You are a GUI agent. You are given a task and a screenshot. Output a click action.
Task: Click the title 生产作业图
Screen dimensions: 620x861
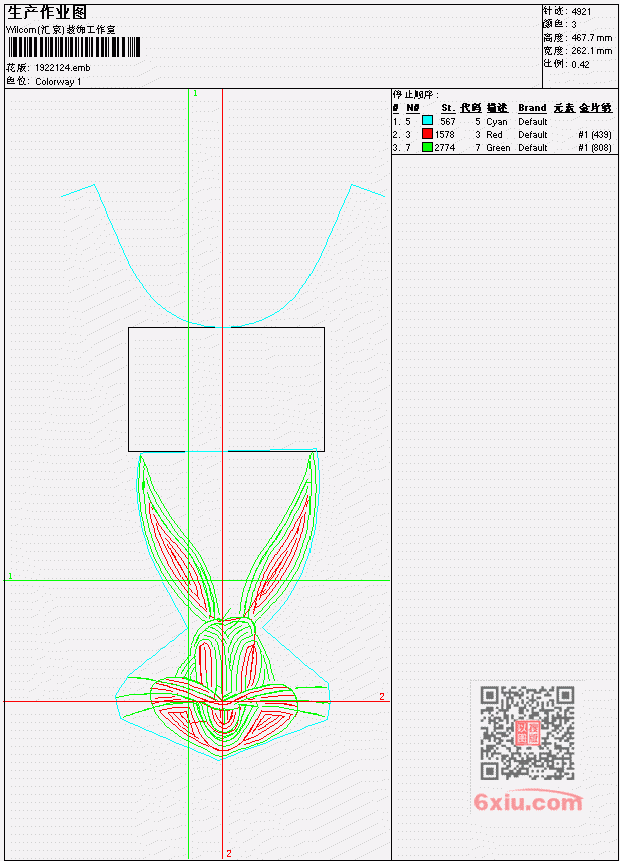pyautogui.click(x=47, y=13)
